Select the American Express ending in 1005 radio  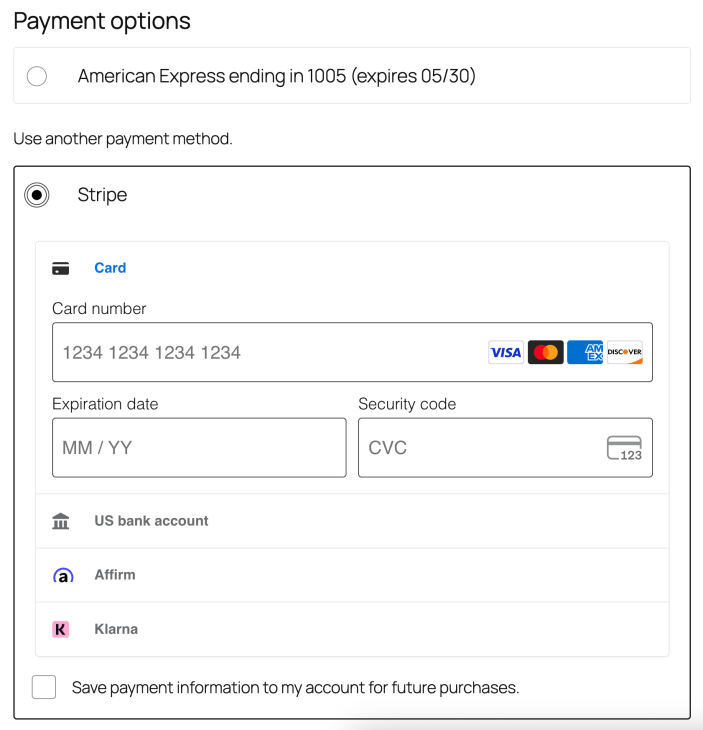point(37,76)
